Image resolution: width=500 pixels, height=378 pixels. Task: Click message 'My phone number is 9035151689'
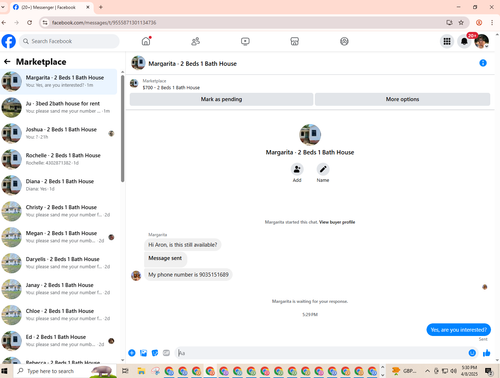pyautogui.click(x=188, y=275)
